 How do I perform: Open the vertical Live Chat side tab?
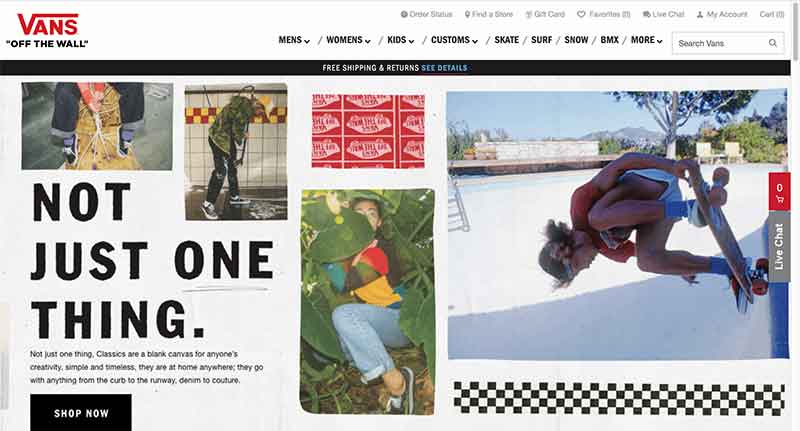tap(780, 246)
